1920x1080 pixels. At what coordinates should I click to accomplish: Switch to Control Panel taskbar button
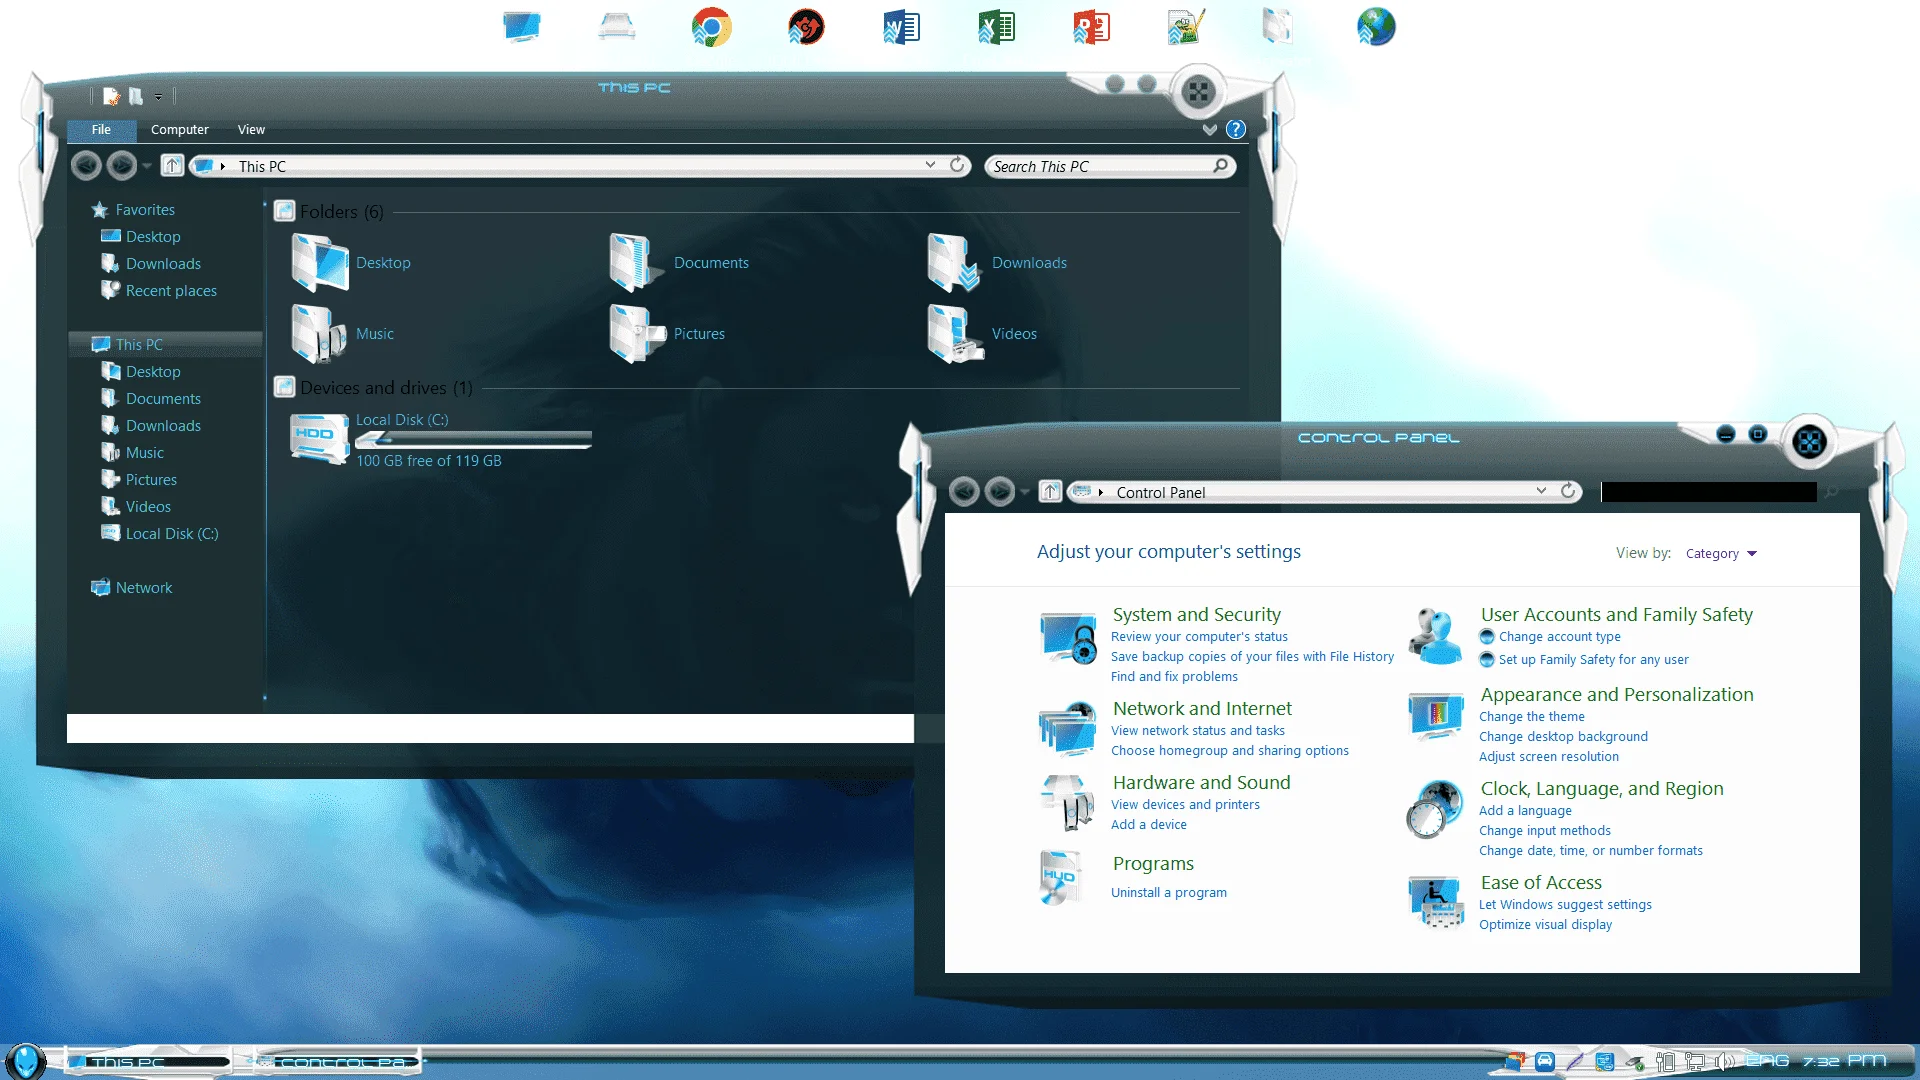click(337, 1062)
